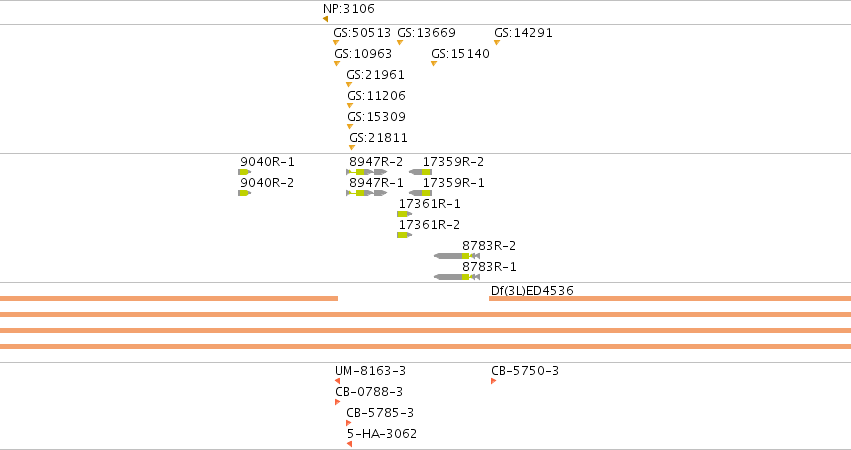Screen dimensions: 851x450
Task: Pick the GS:15309 insertion triangle
Action: [350, 126]
